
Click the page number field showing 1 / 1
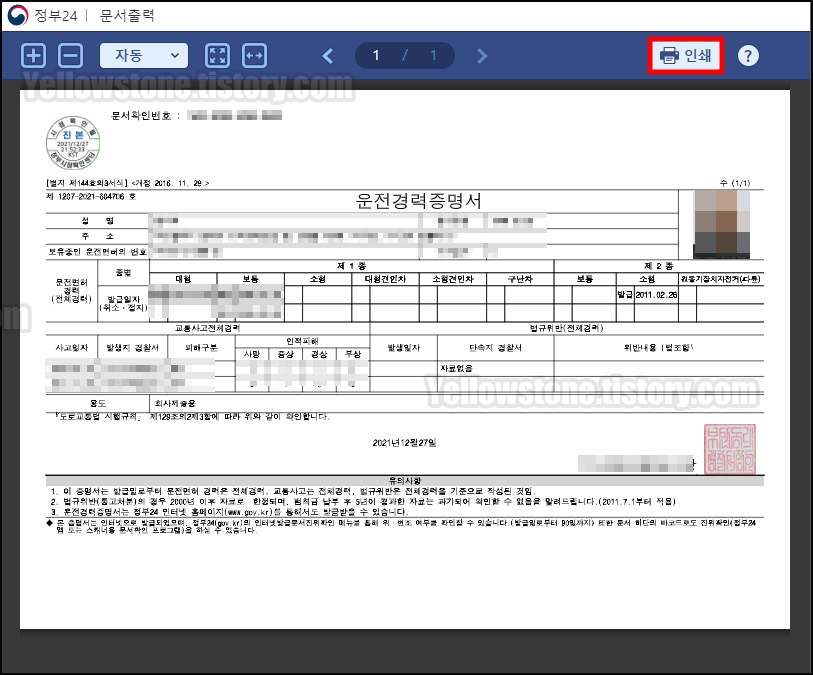[405, 55]
